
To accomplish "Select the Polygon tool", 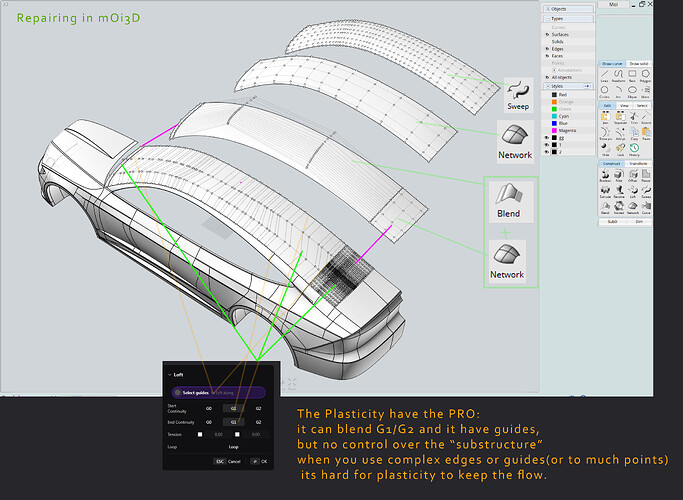I will point(646,75).
